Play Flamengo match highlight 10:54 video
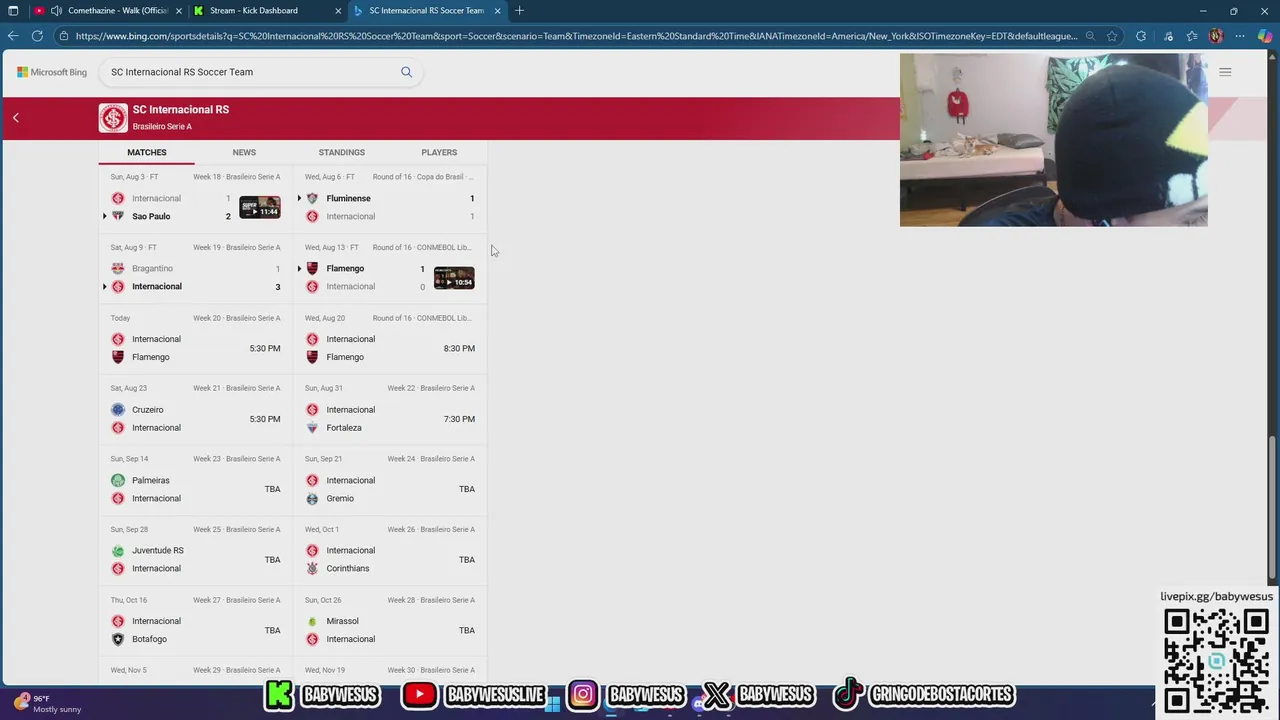Image resolution: width=1280 pixels, height=720 pixels. click(454, 278)
